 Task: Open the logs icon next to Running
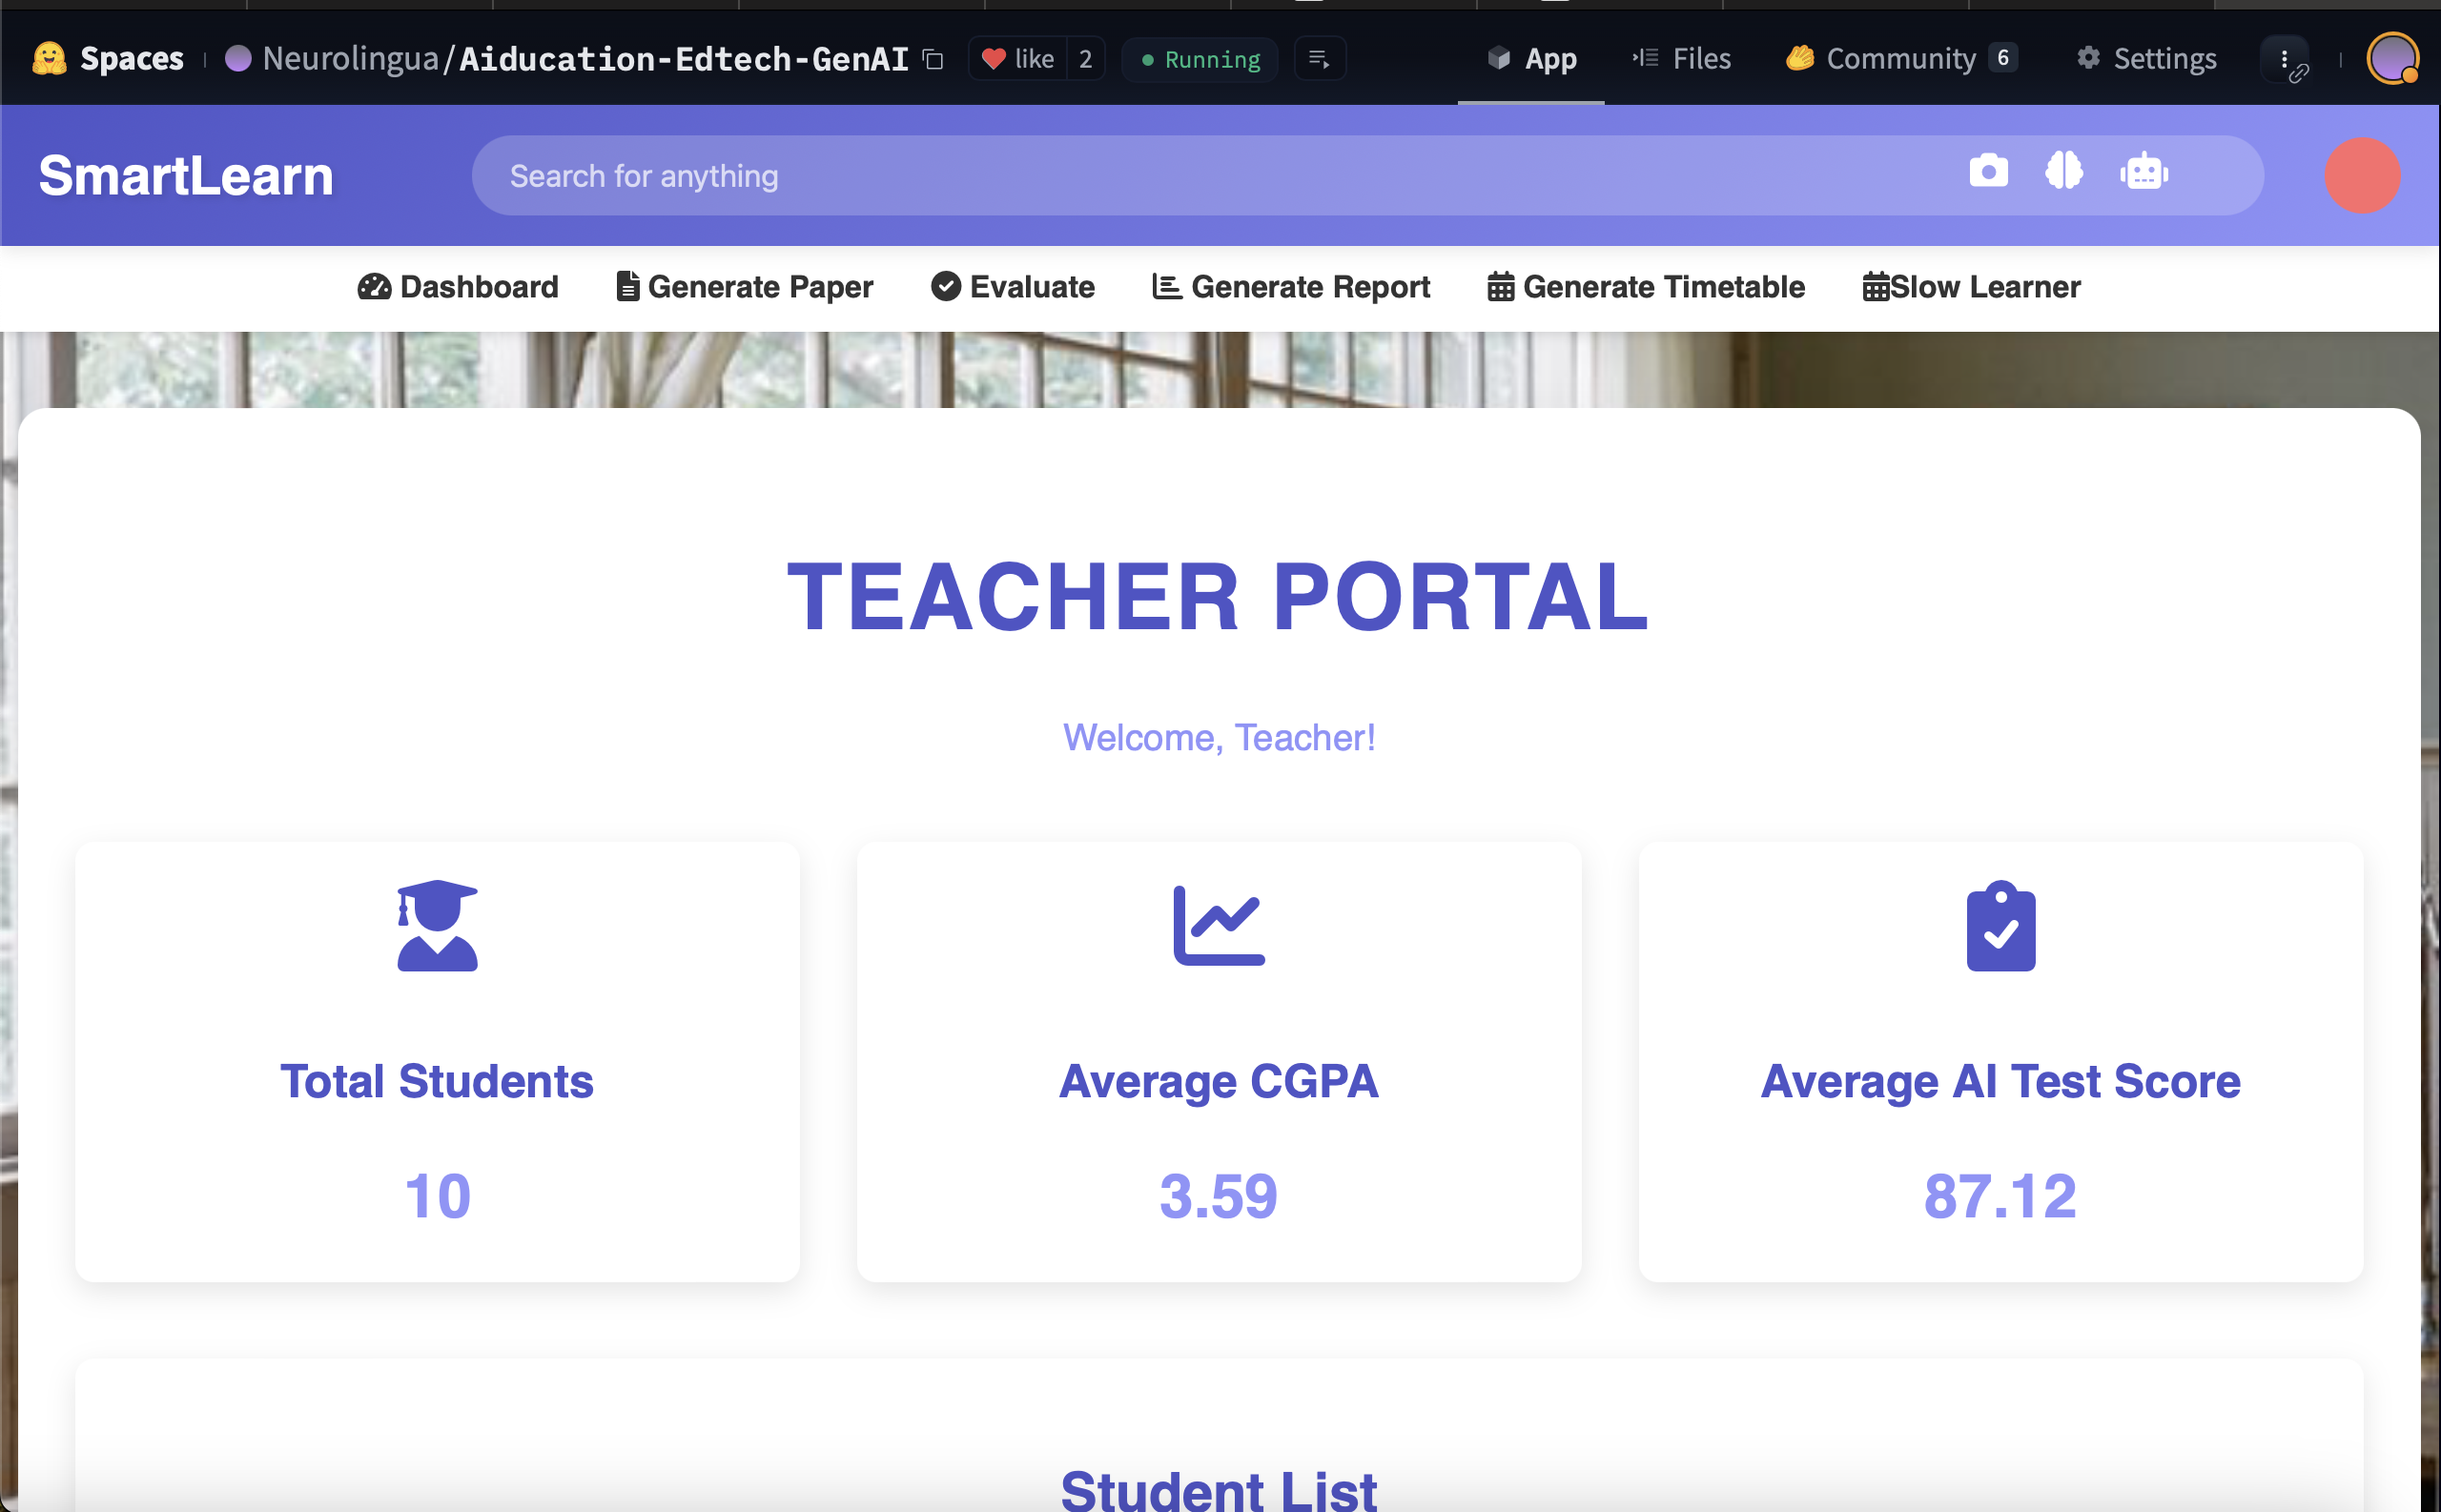pyautogui.click(x=1319, y=60)
